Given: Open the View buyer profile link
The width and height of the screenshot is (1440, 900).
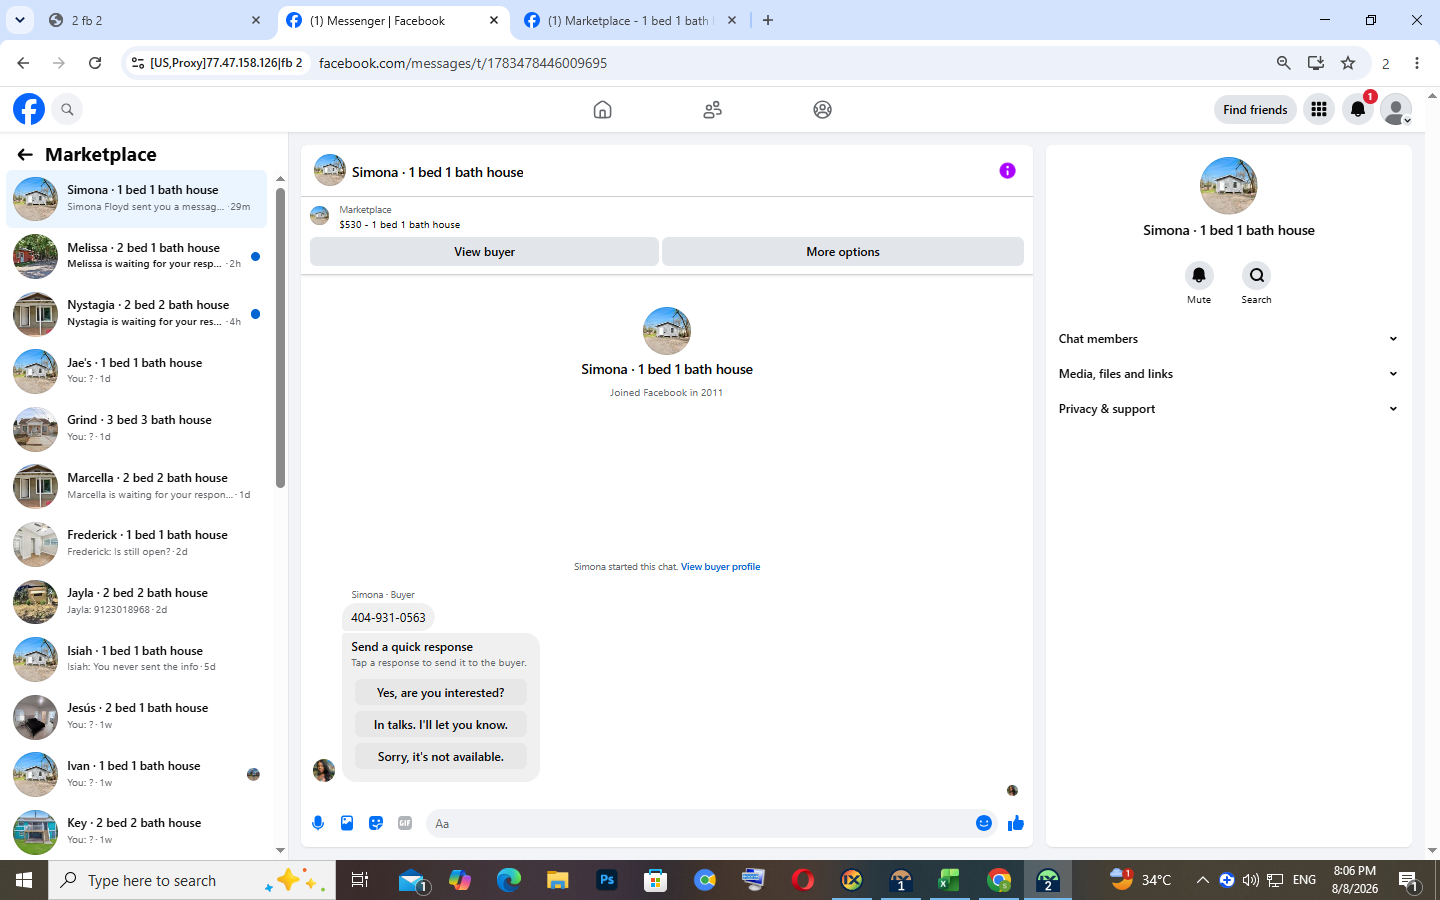Looking at the screenshot, I should 720,567.
